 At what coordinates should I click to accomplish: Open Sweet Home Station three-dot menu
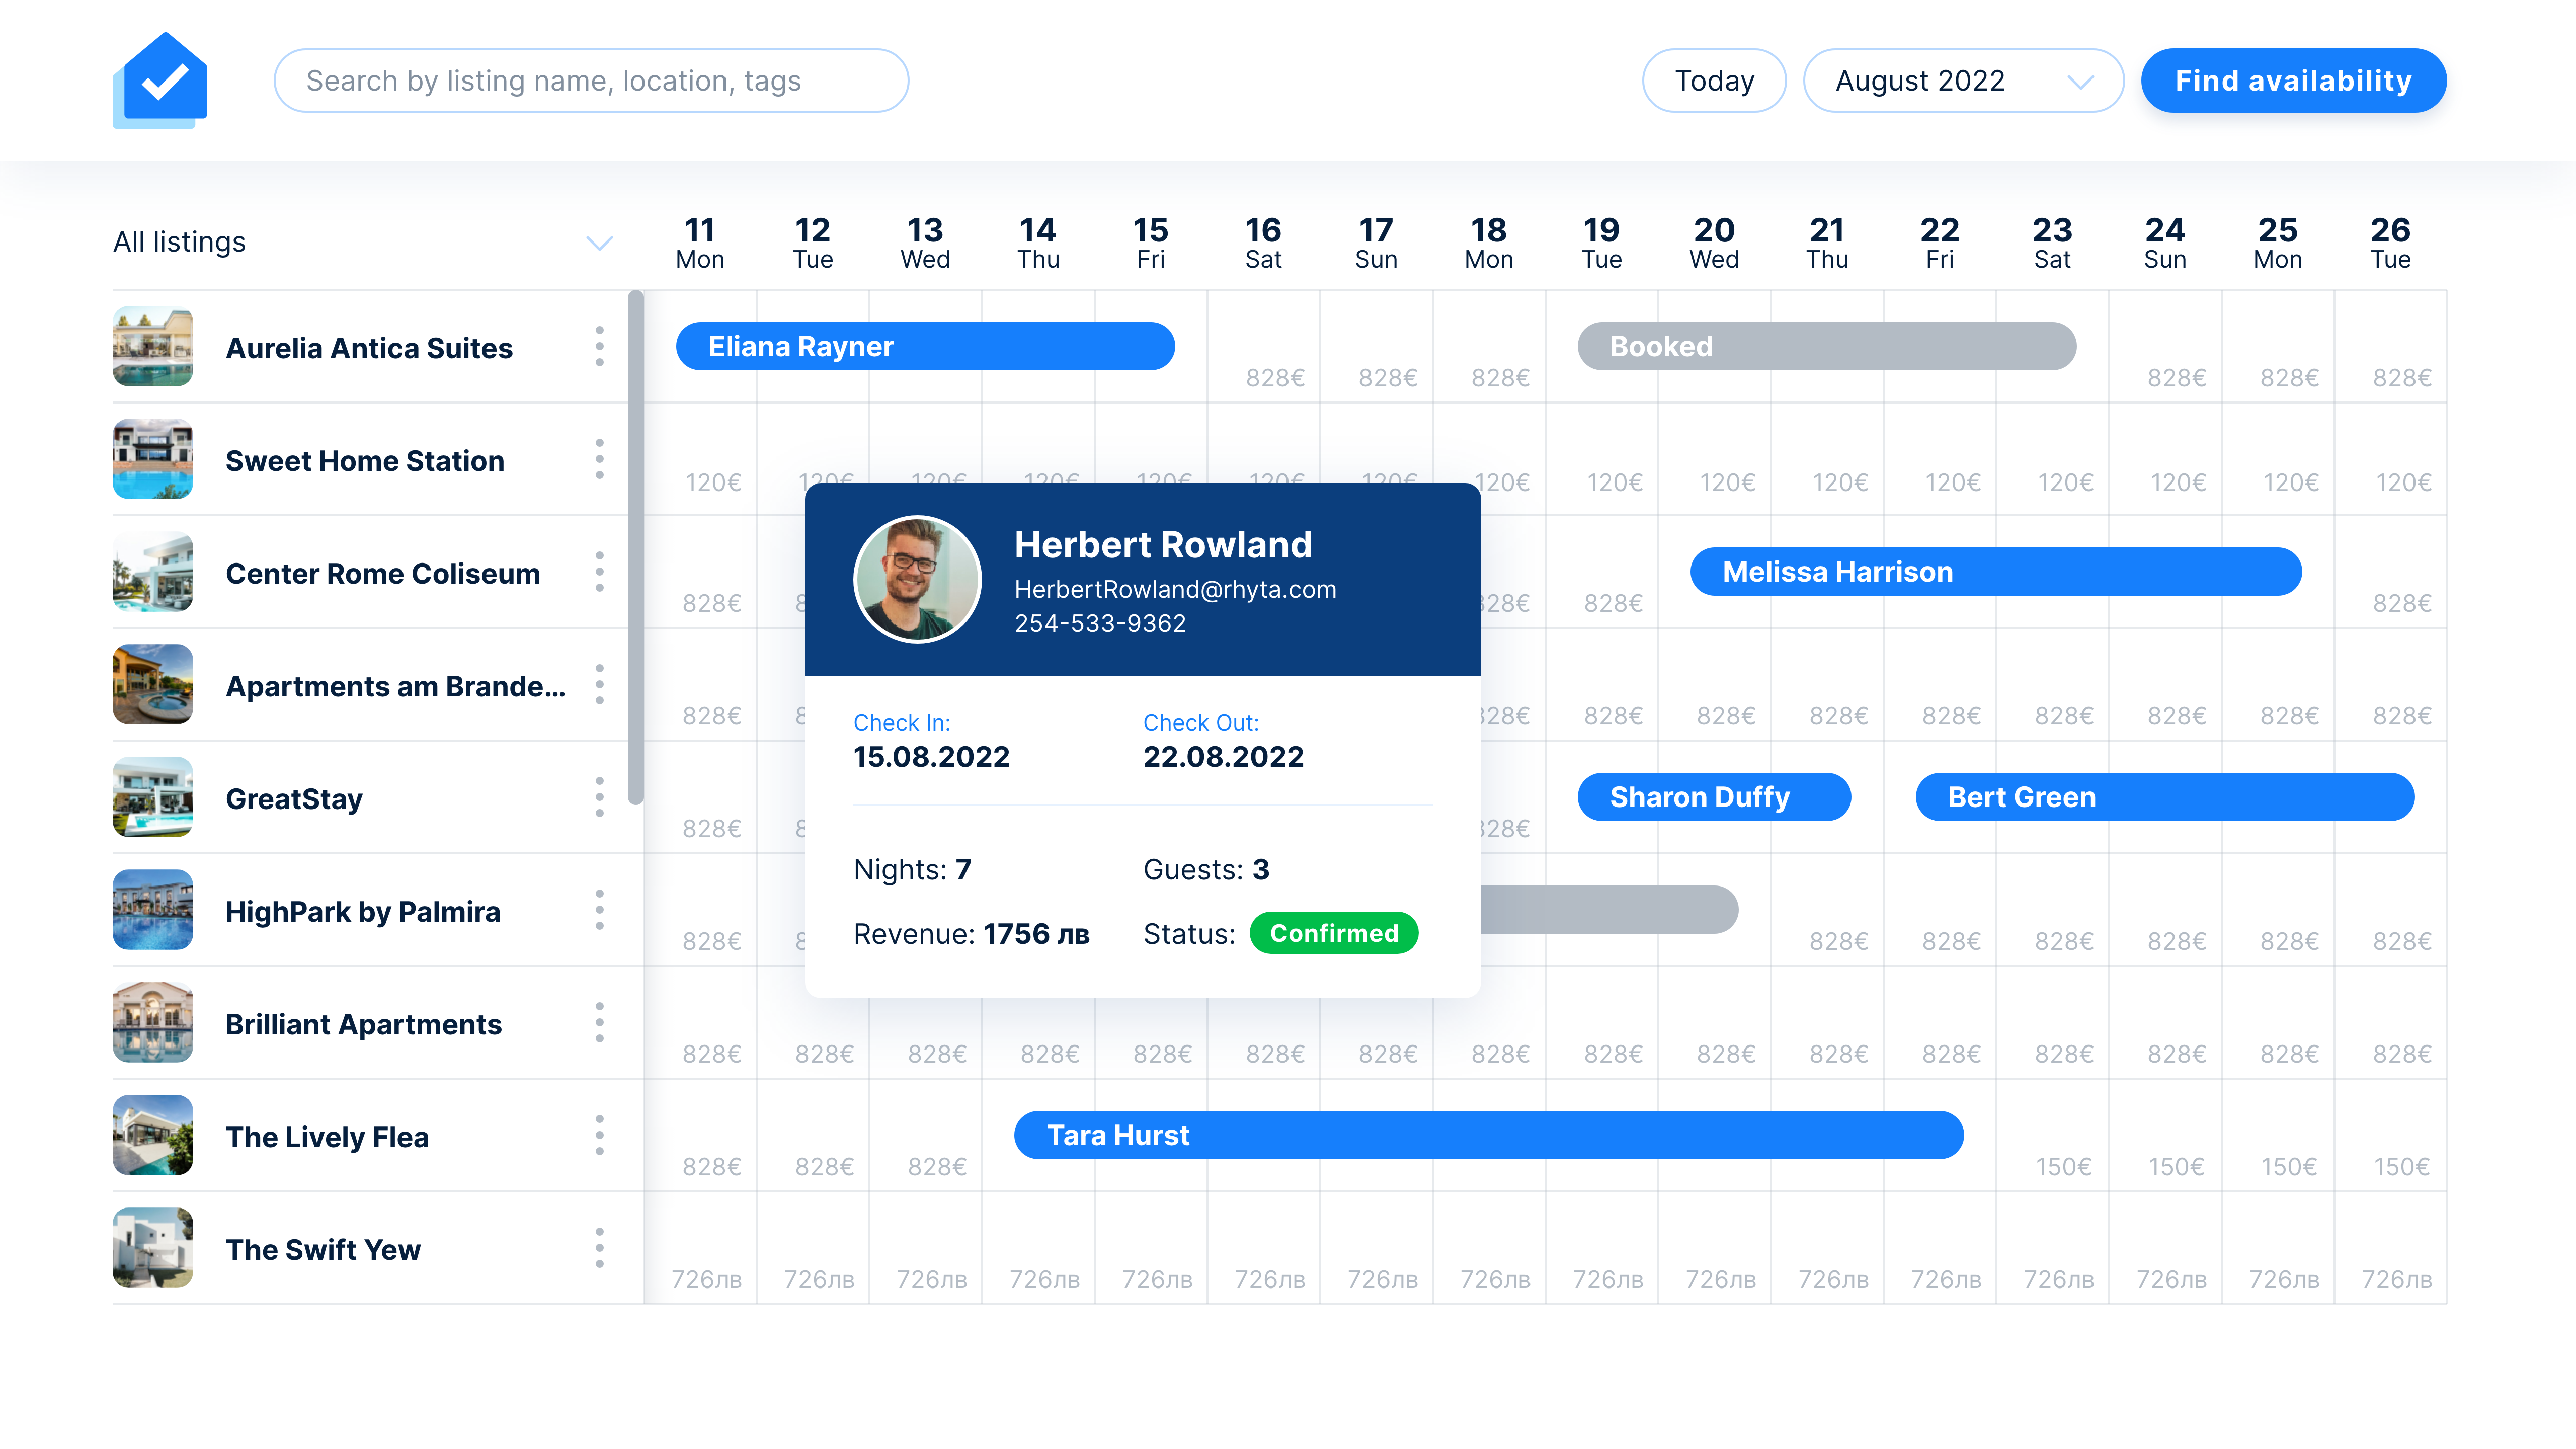pyautogui.click(x=599, y=460)
